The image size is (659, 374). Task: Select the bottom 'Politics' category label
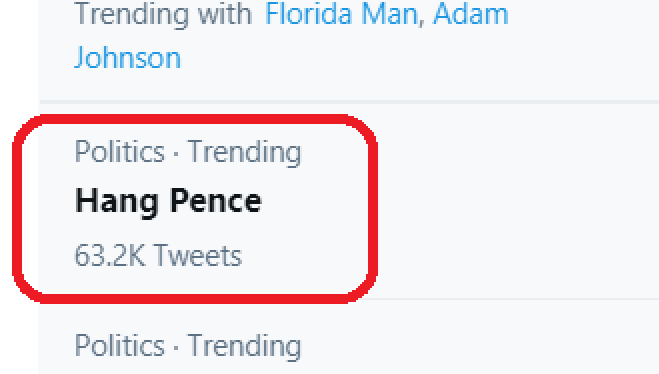(x=120, y=345)
